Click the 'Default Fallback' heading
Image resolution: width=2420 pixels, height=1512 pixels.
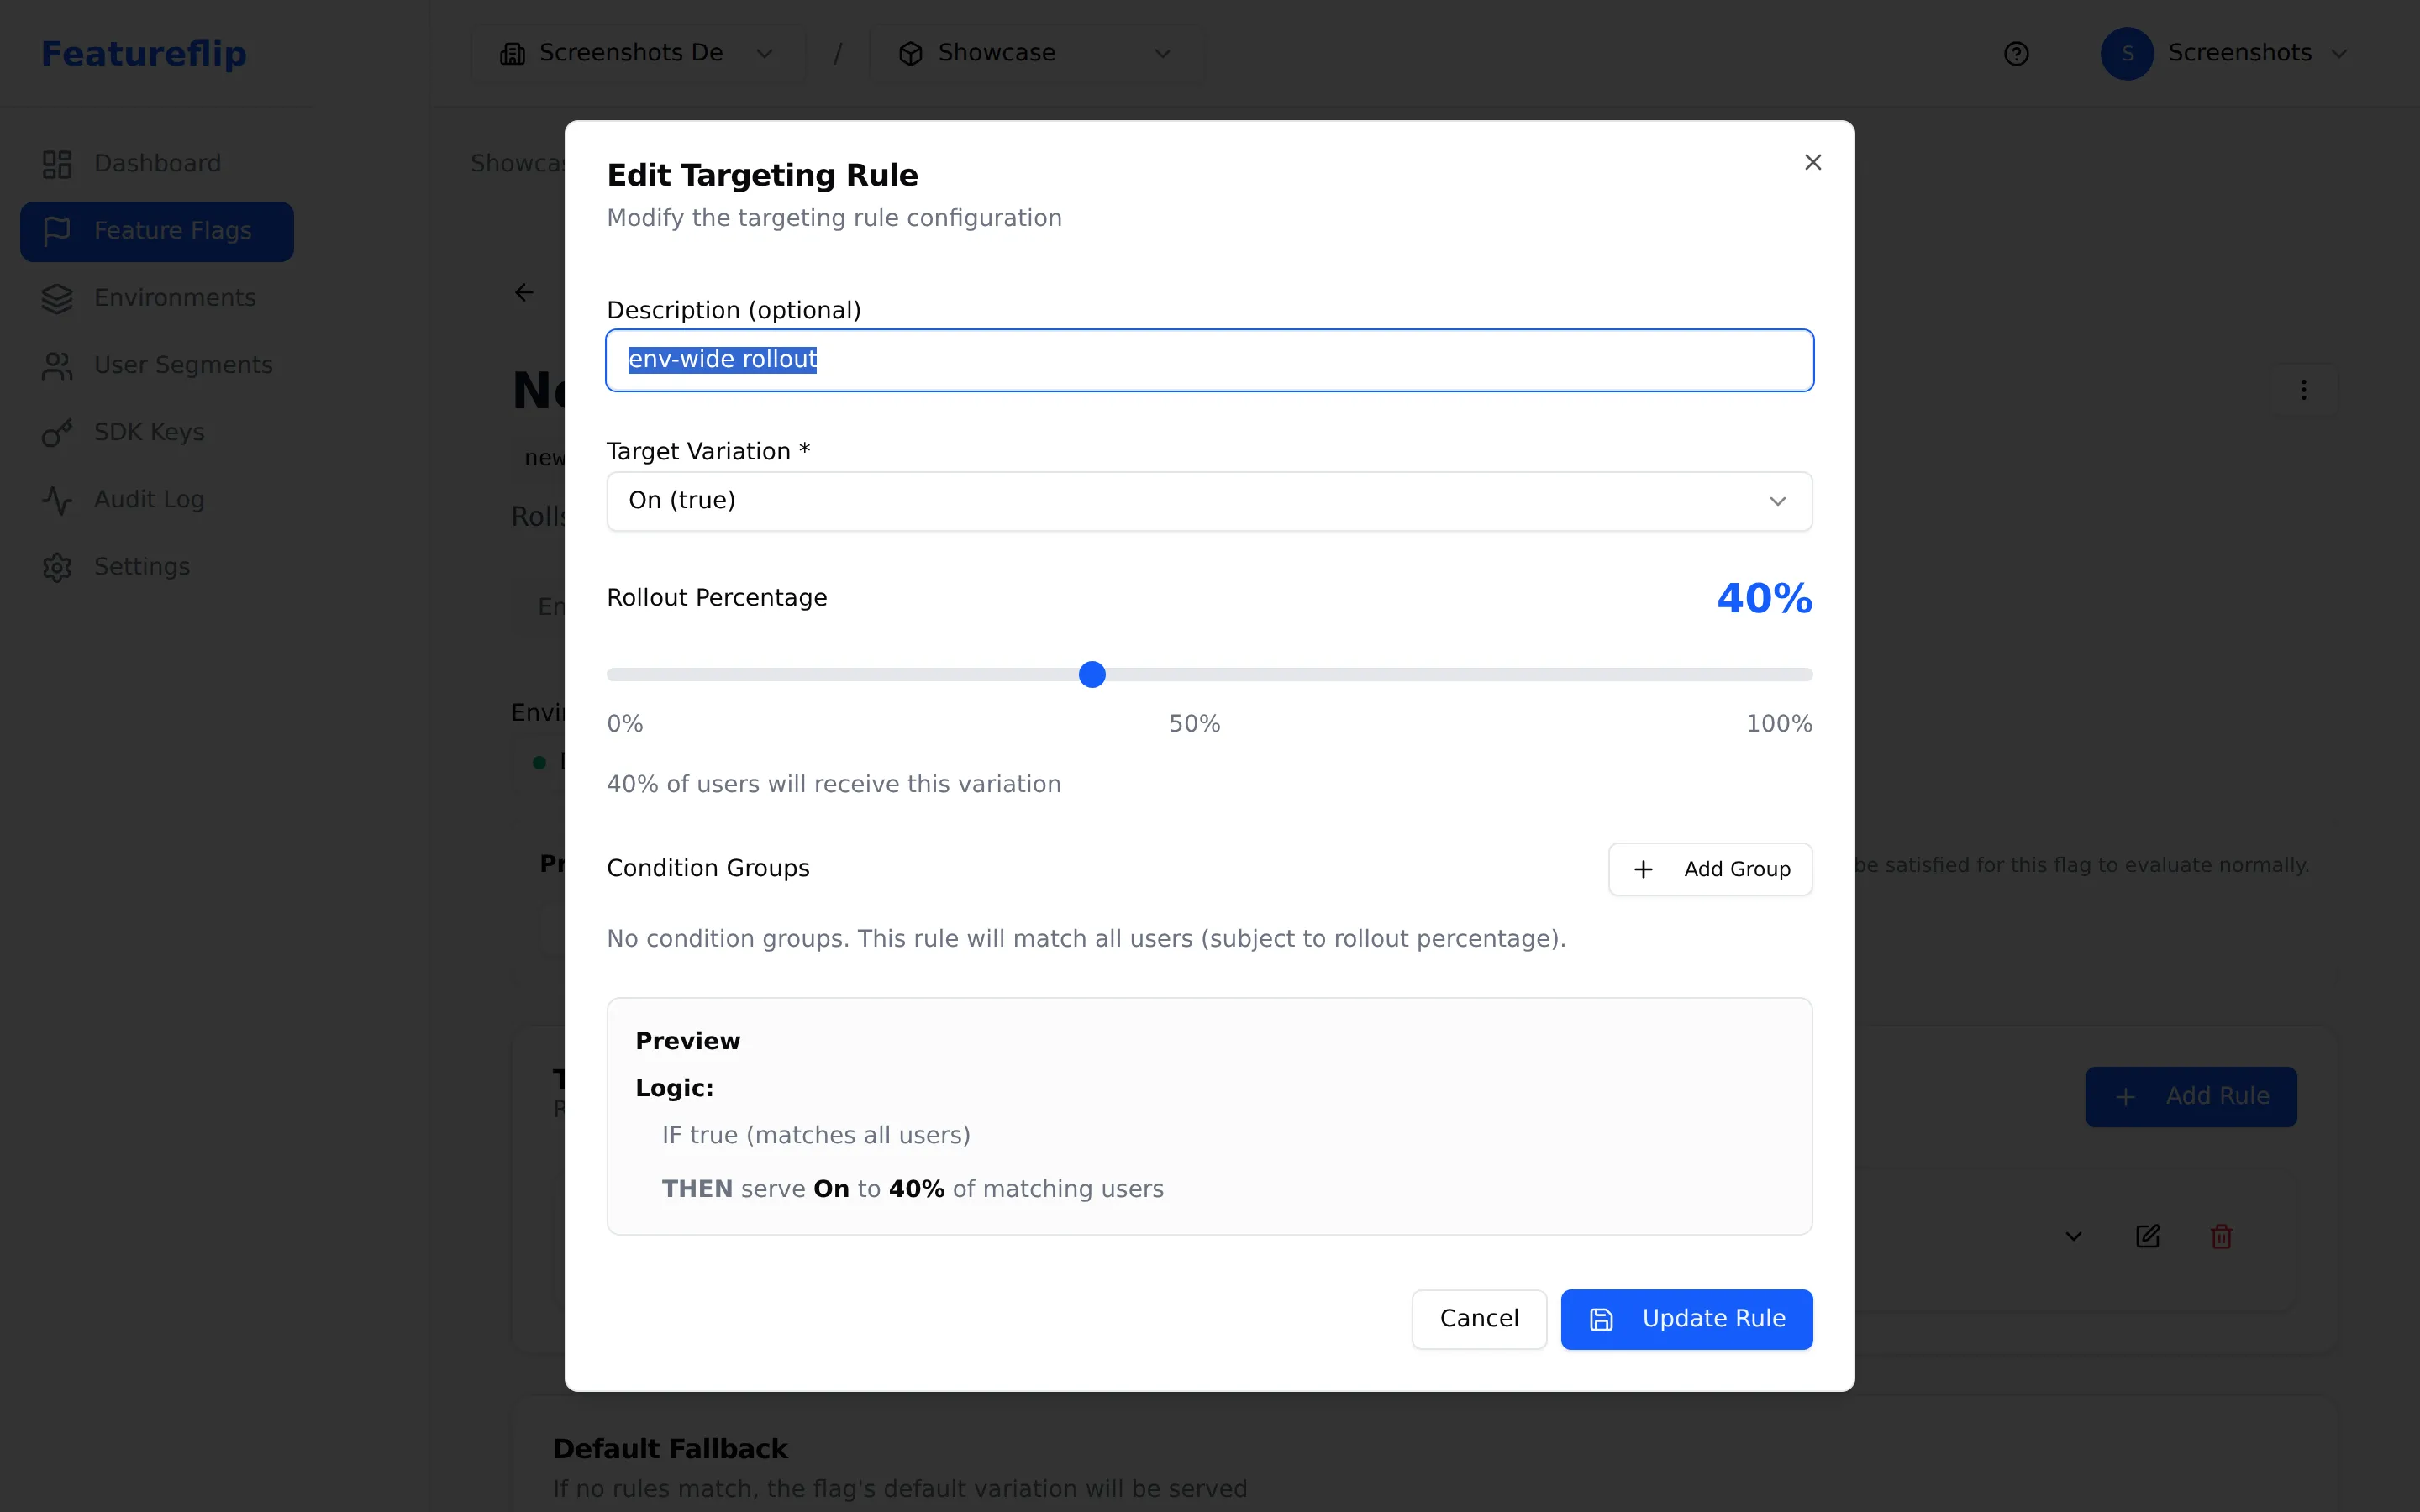[x=670, y=1449]
